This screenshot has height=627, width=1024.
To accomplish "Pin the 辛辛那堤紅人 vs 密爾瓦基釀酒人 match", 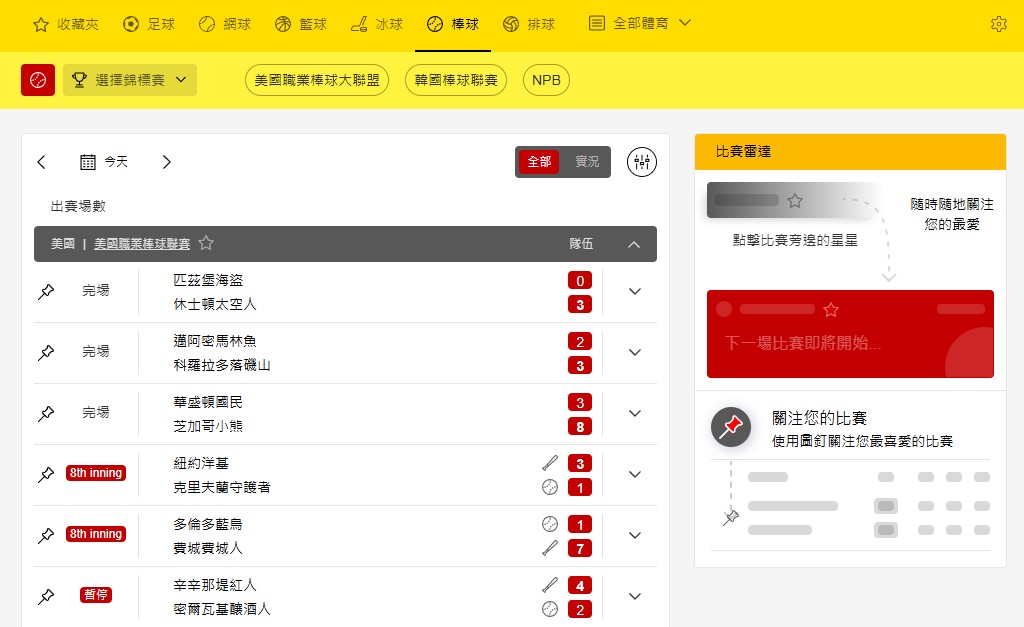I will (x=46, y=596).
